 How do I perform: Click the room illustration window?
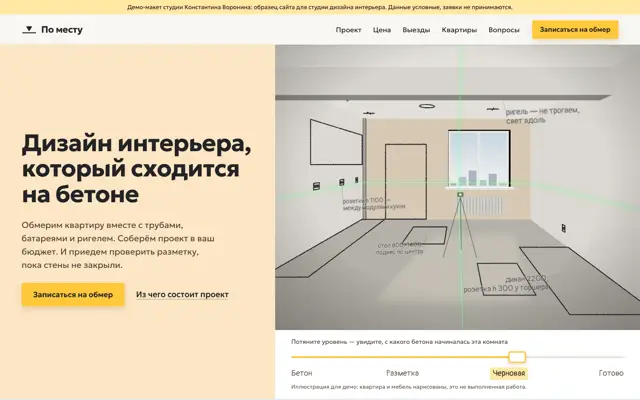pos(479,158)
